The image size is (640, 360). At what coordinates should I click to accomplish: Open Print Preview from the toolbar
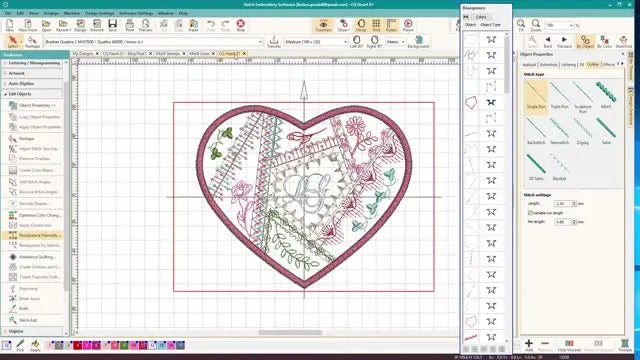pyautogui.click(x=145, y=25)
